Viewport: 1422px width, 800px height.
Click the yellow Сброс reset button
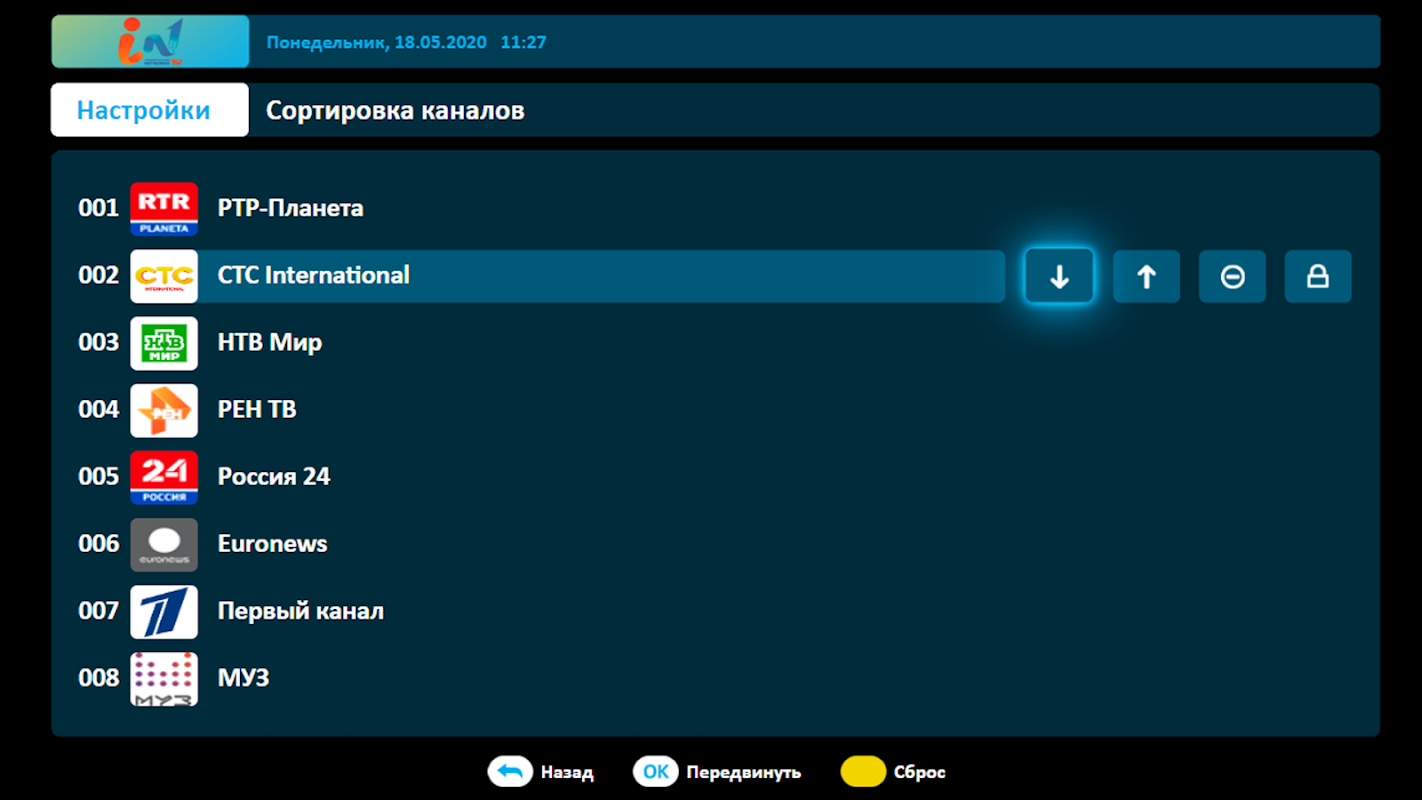click(893, 772)
